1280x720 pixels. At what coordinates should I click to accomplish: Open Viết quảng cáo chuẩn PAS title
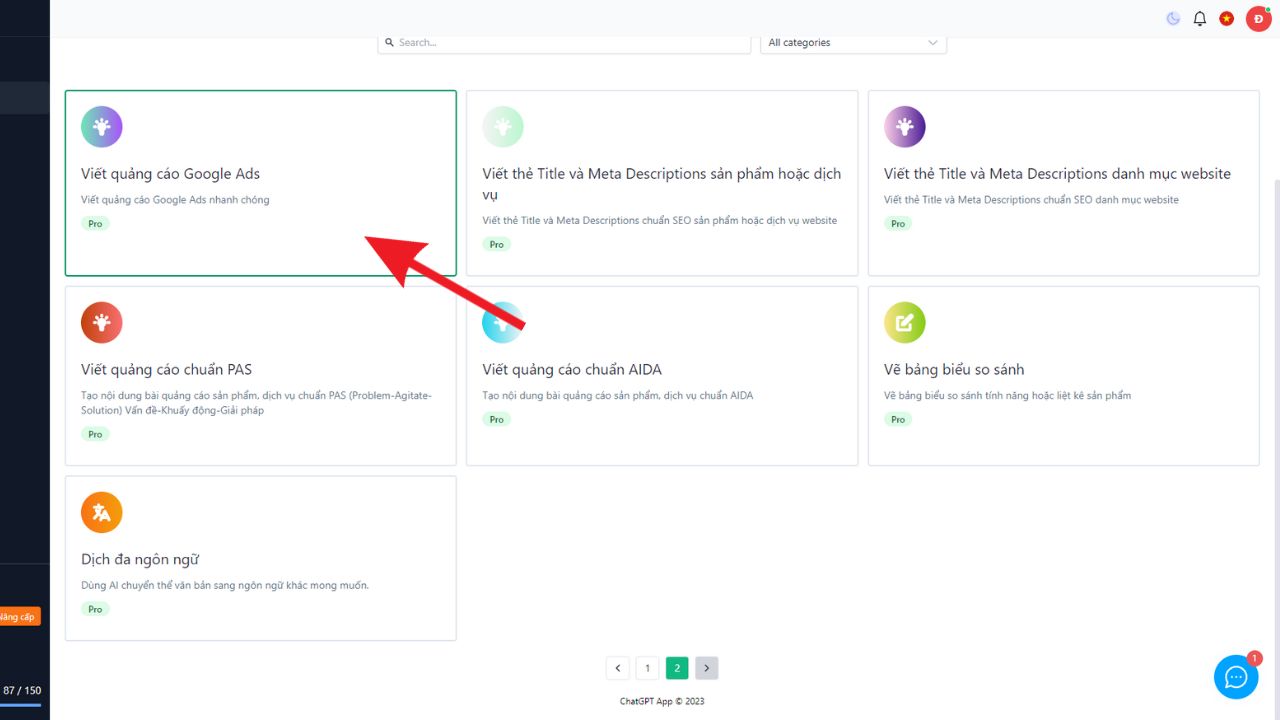coord(167,370)
